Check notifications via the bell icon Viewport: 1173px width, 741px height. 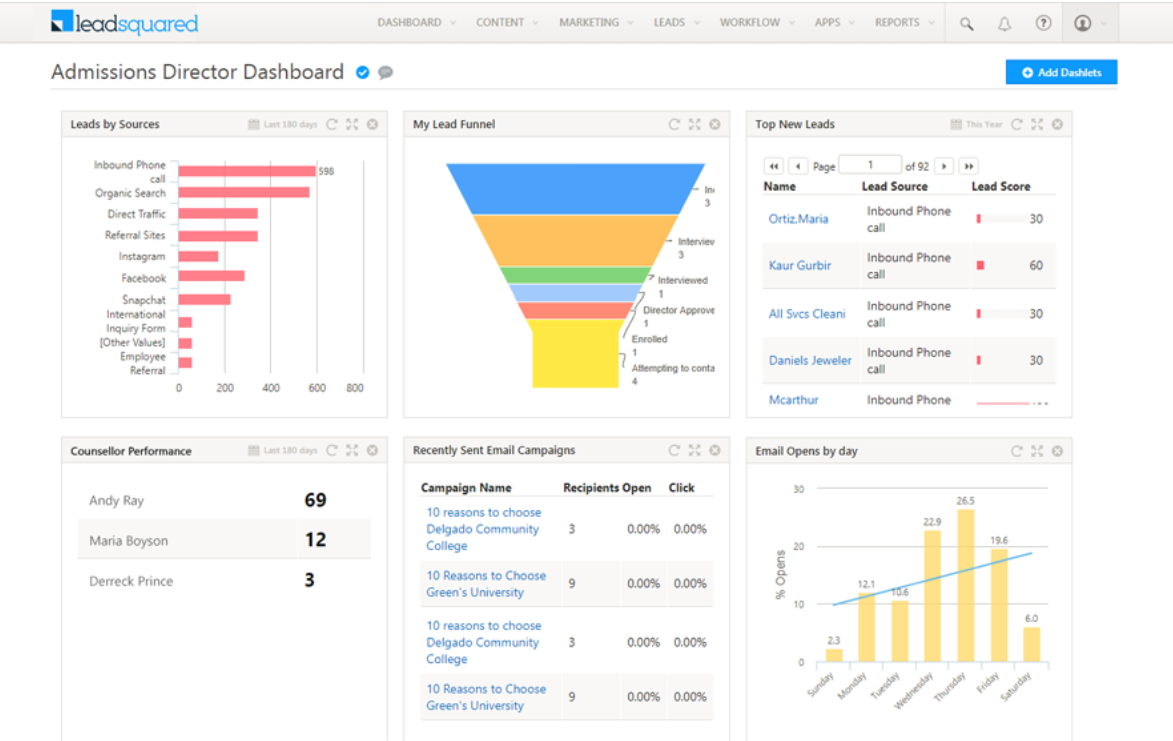pos(1004,22)
